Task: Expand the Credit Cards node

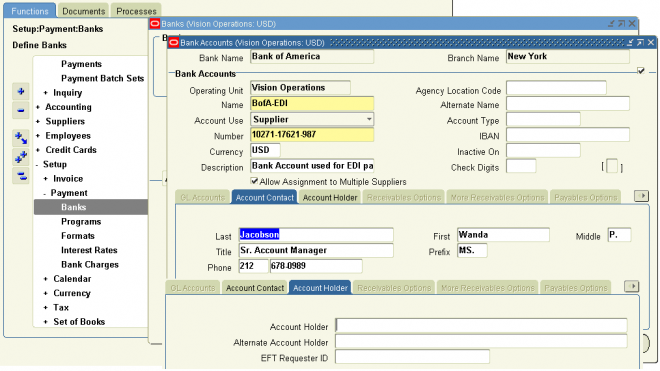Action: [38, 150]
